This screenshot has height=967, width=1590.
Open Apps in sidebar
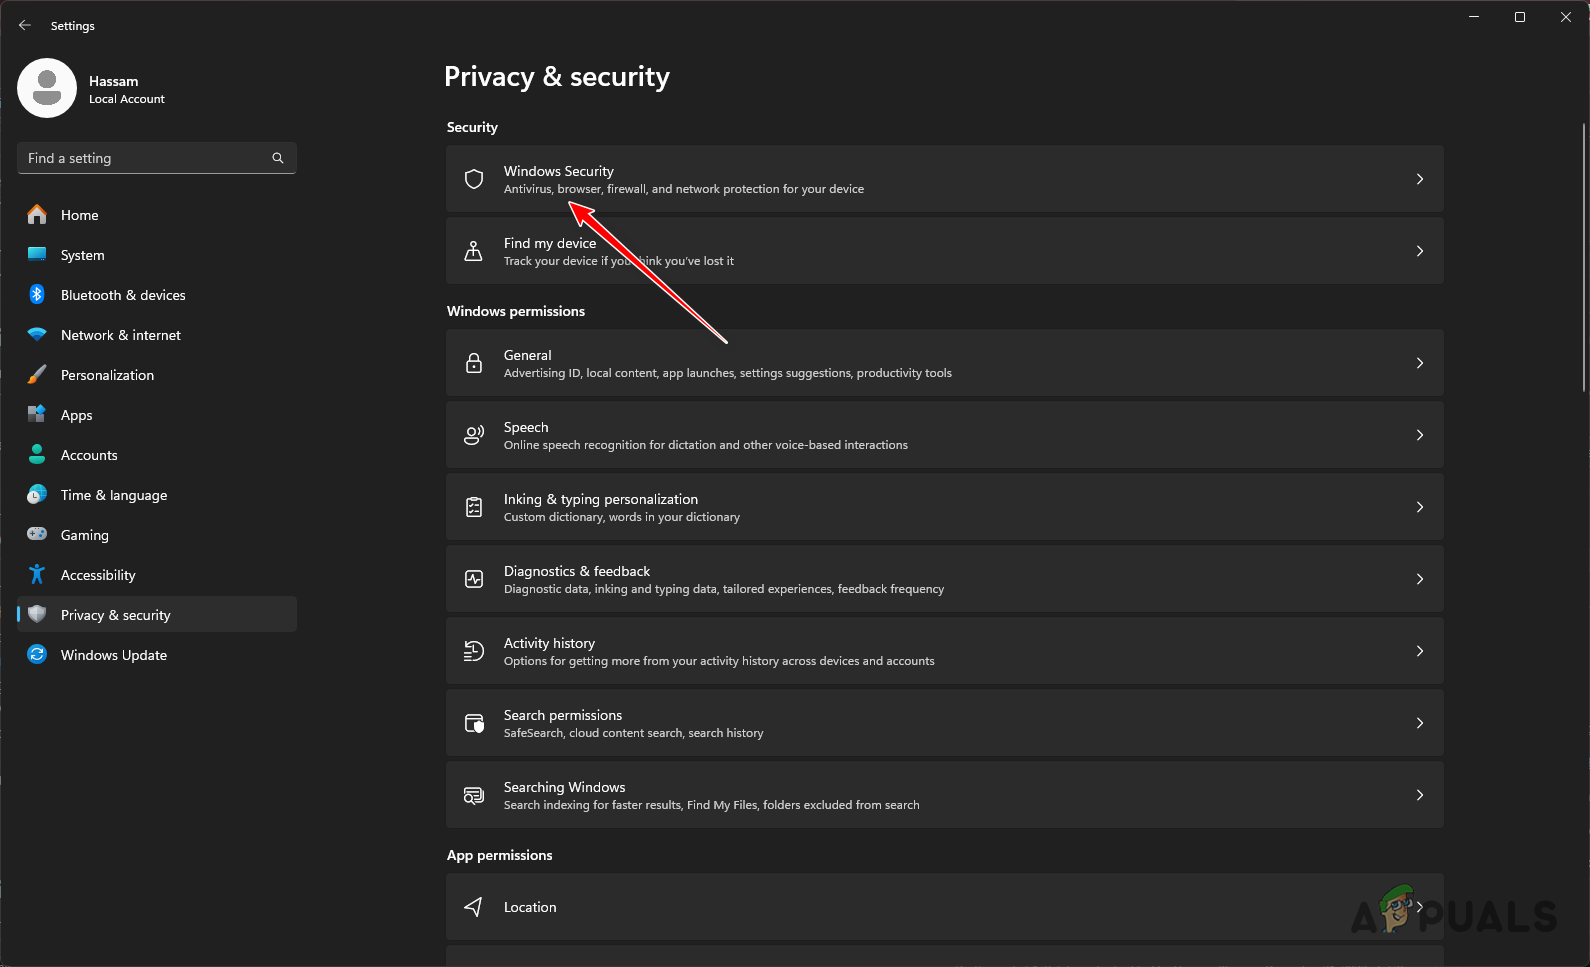click(x=157, y=414)
